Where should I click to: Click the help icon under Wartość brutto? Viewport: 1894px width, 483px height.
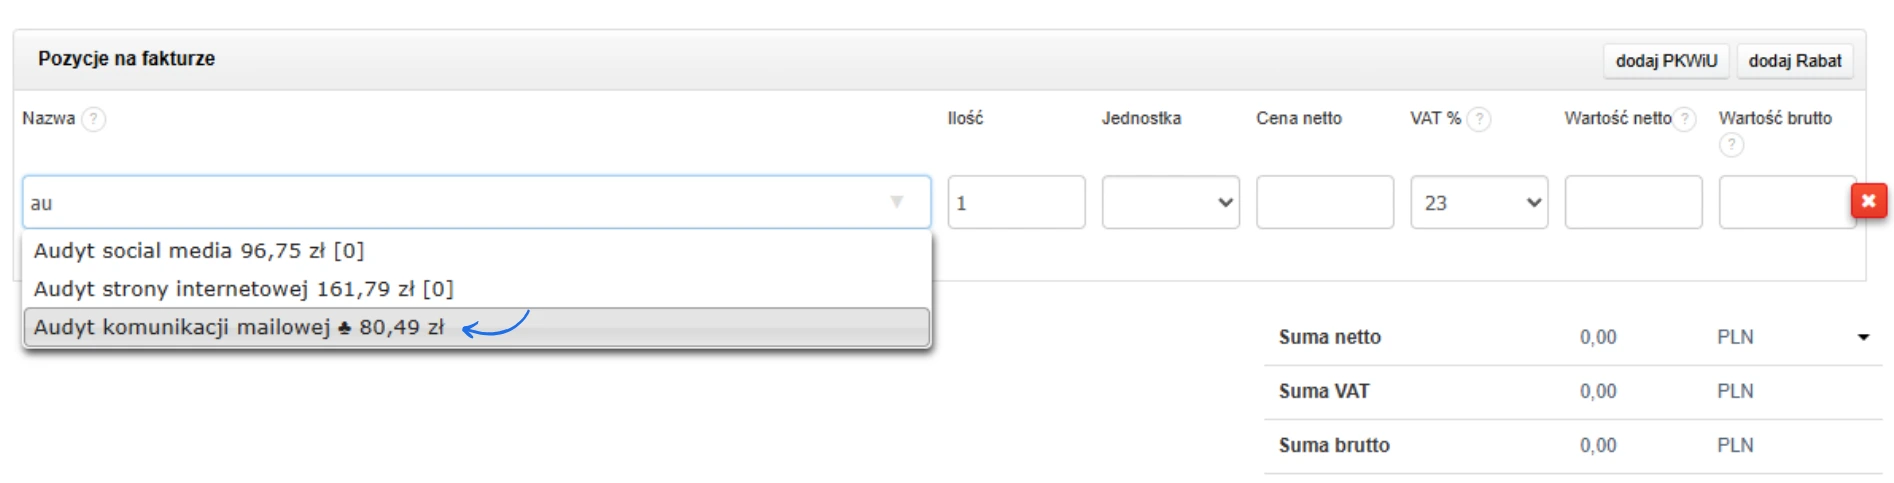pos(1731,145)
